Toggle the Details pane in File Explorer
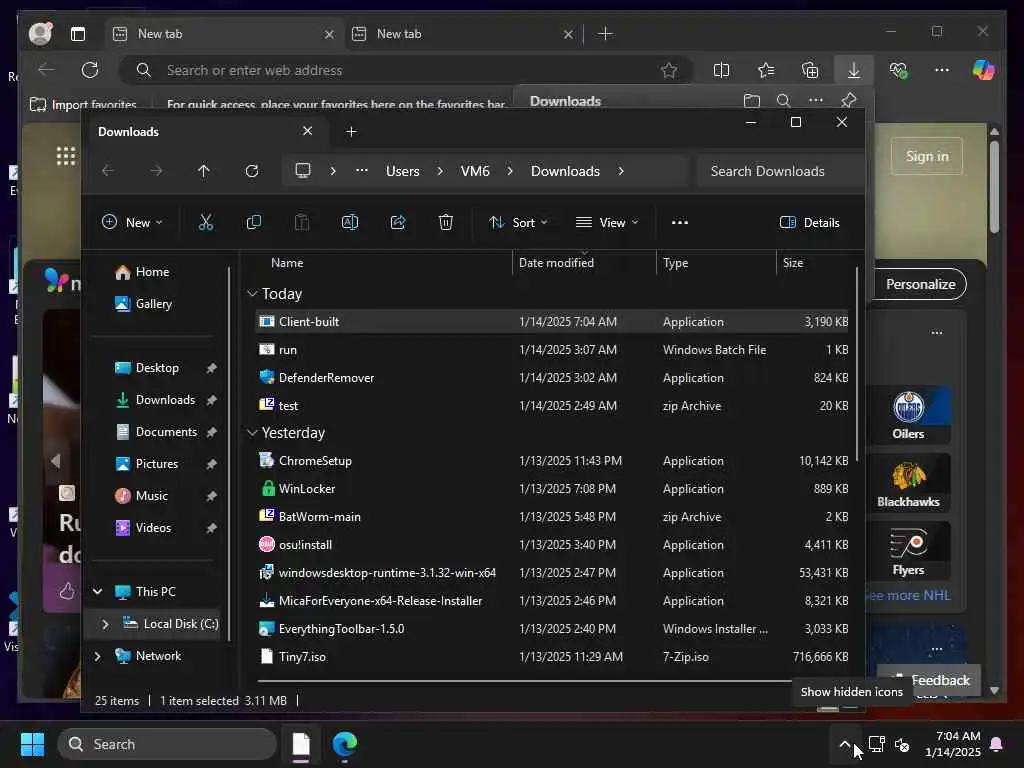Screen dimensions: 1024x768 click(810, 223)
